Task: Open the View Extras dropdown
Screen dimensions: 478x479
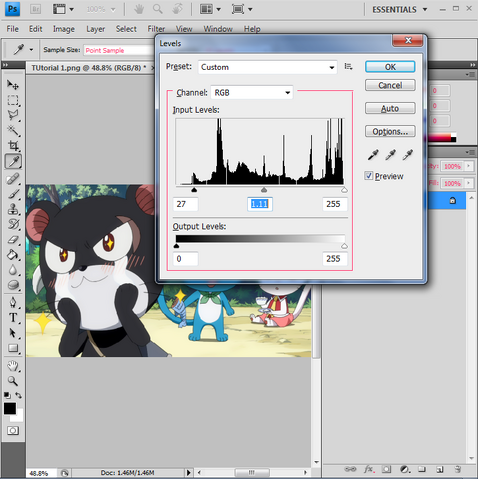Action: point(63,9)
